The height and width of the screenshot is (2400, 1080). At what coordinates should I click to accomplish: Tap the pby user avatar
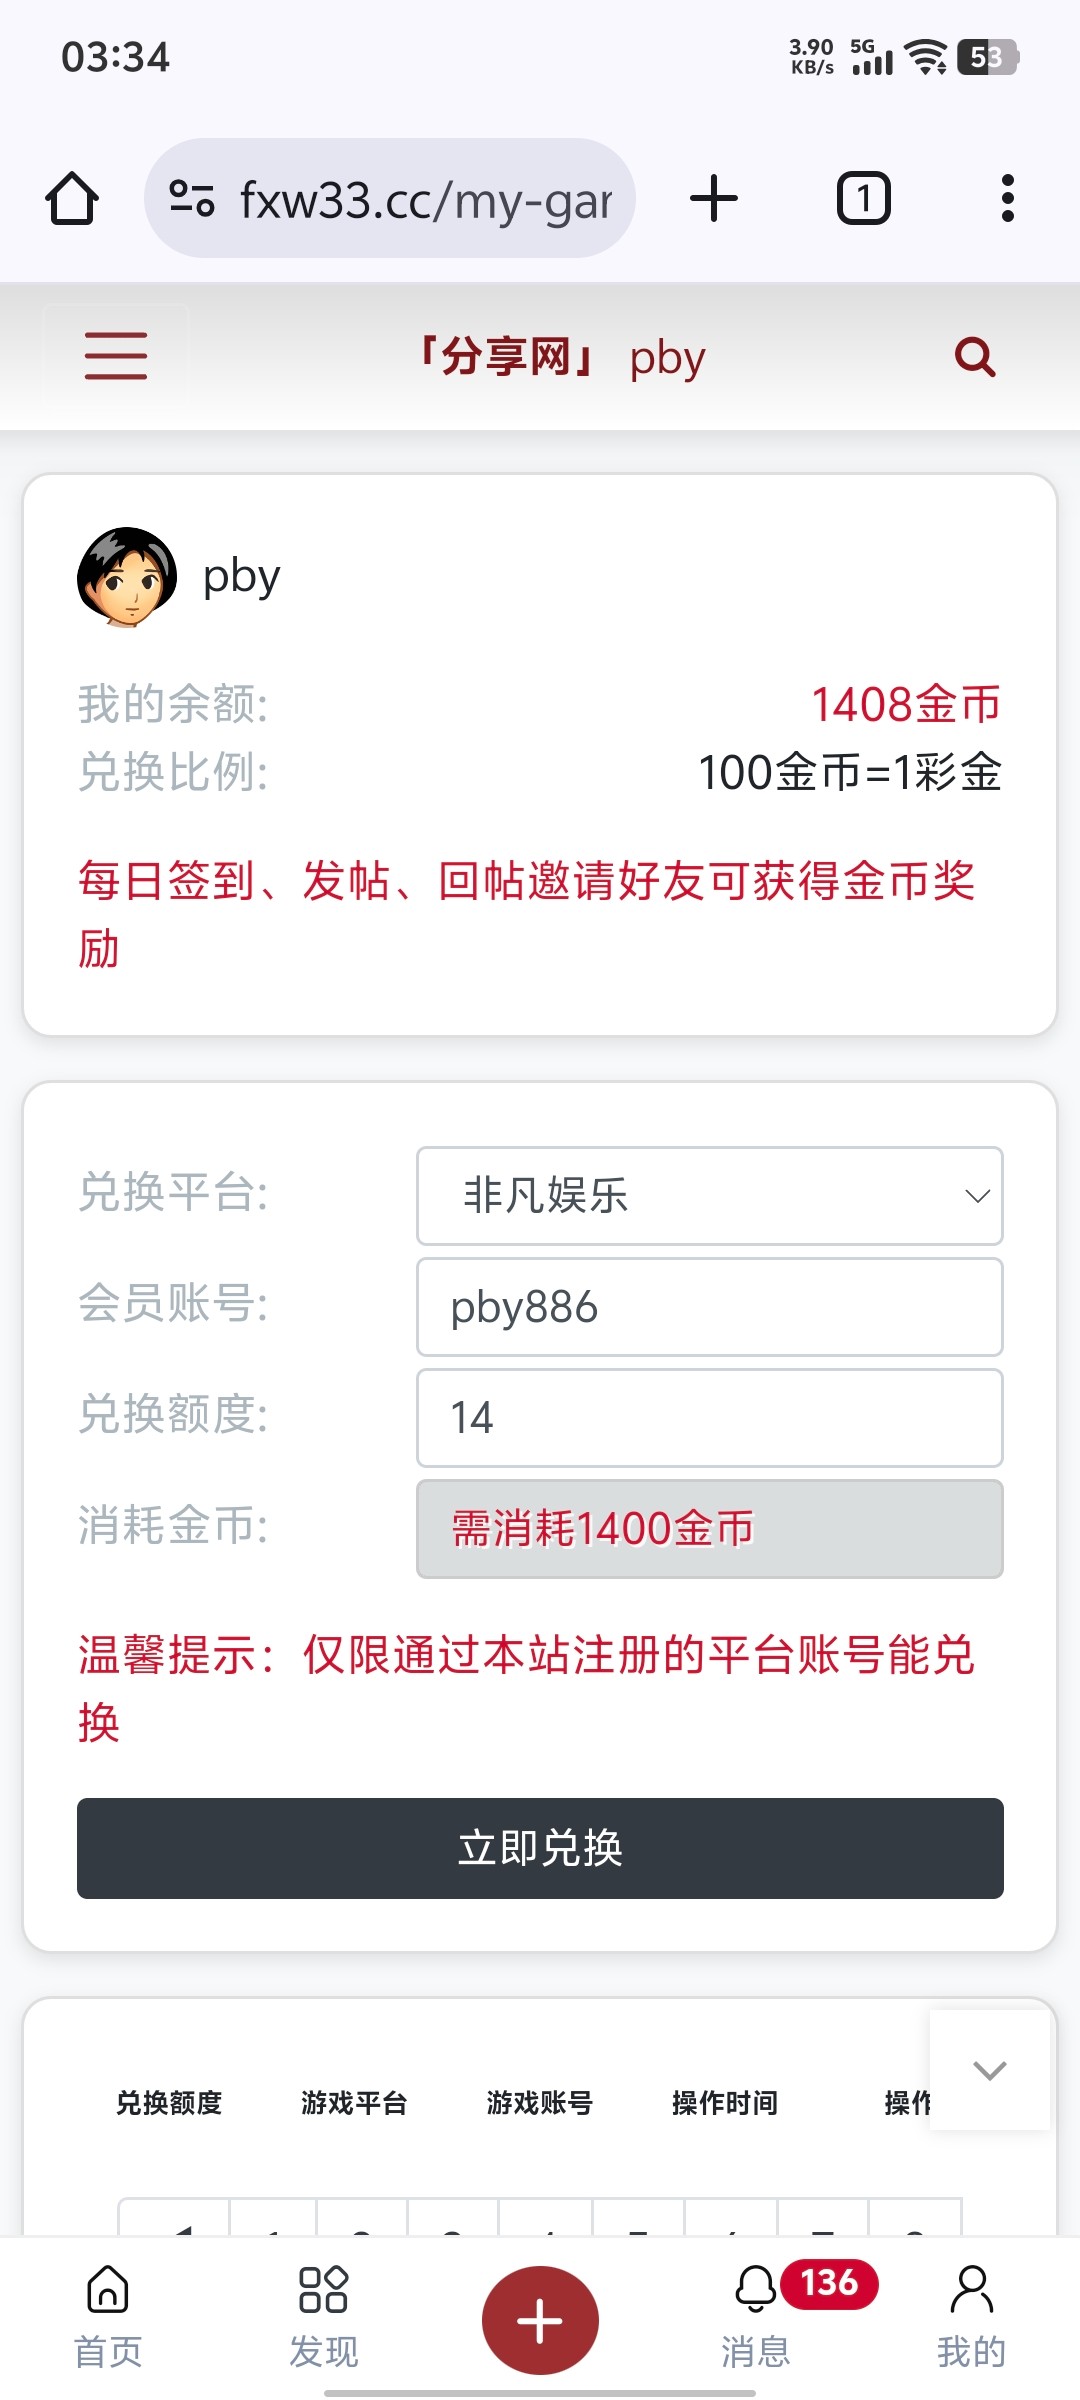coord(127,577)
